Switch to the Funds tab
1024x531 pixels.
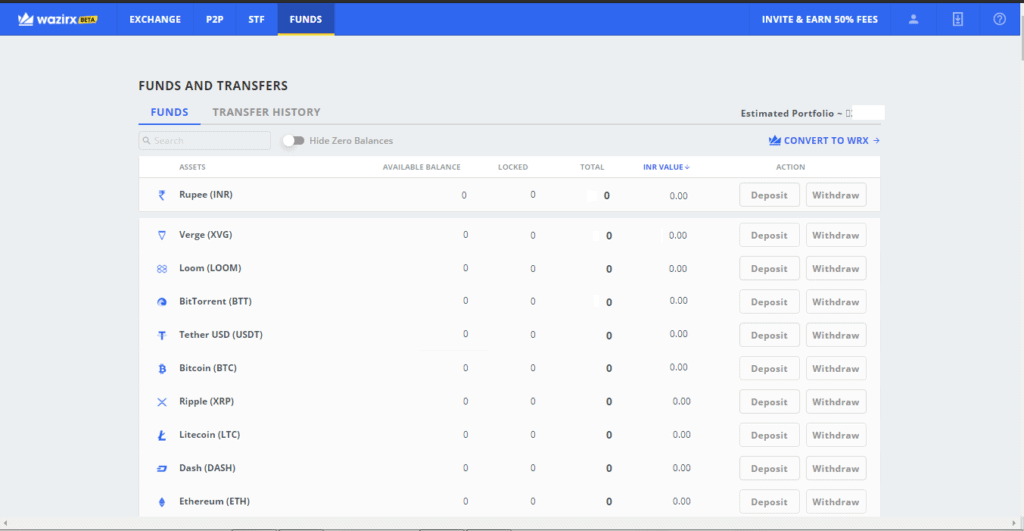tap(169, 112)
